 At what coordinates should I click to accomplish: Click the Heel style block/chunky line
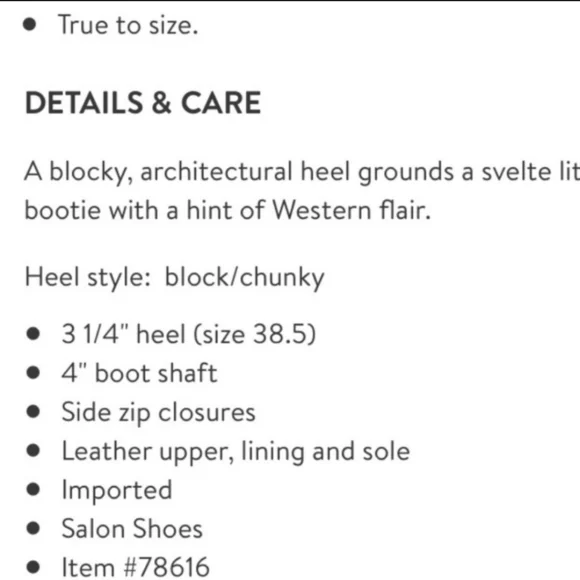[174, 277]
